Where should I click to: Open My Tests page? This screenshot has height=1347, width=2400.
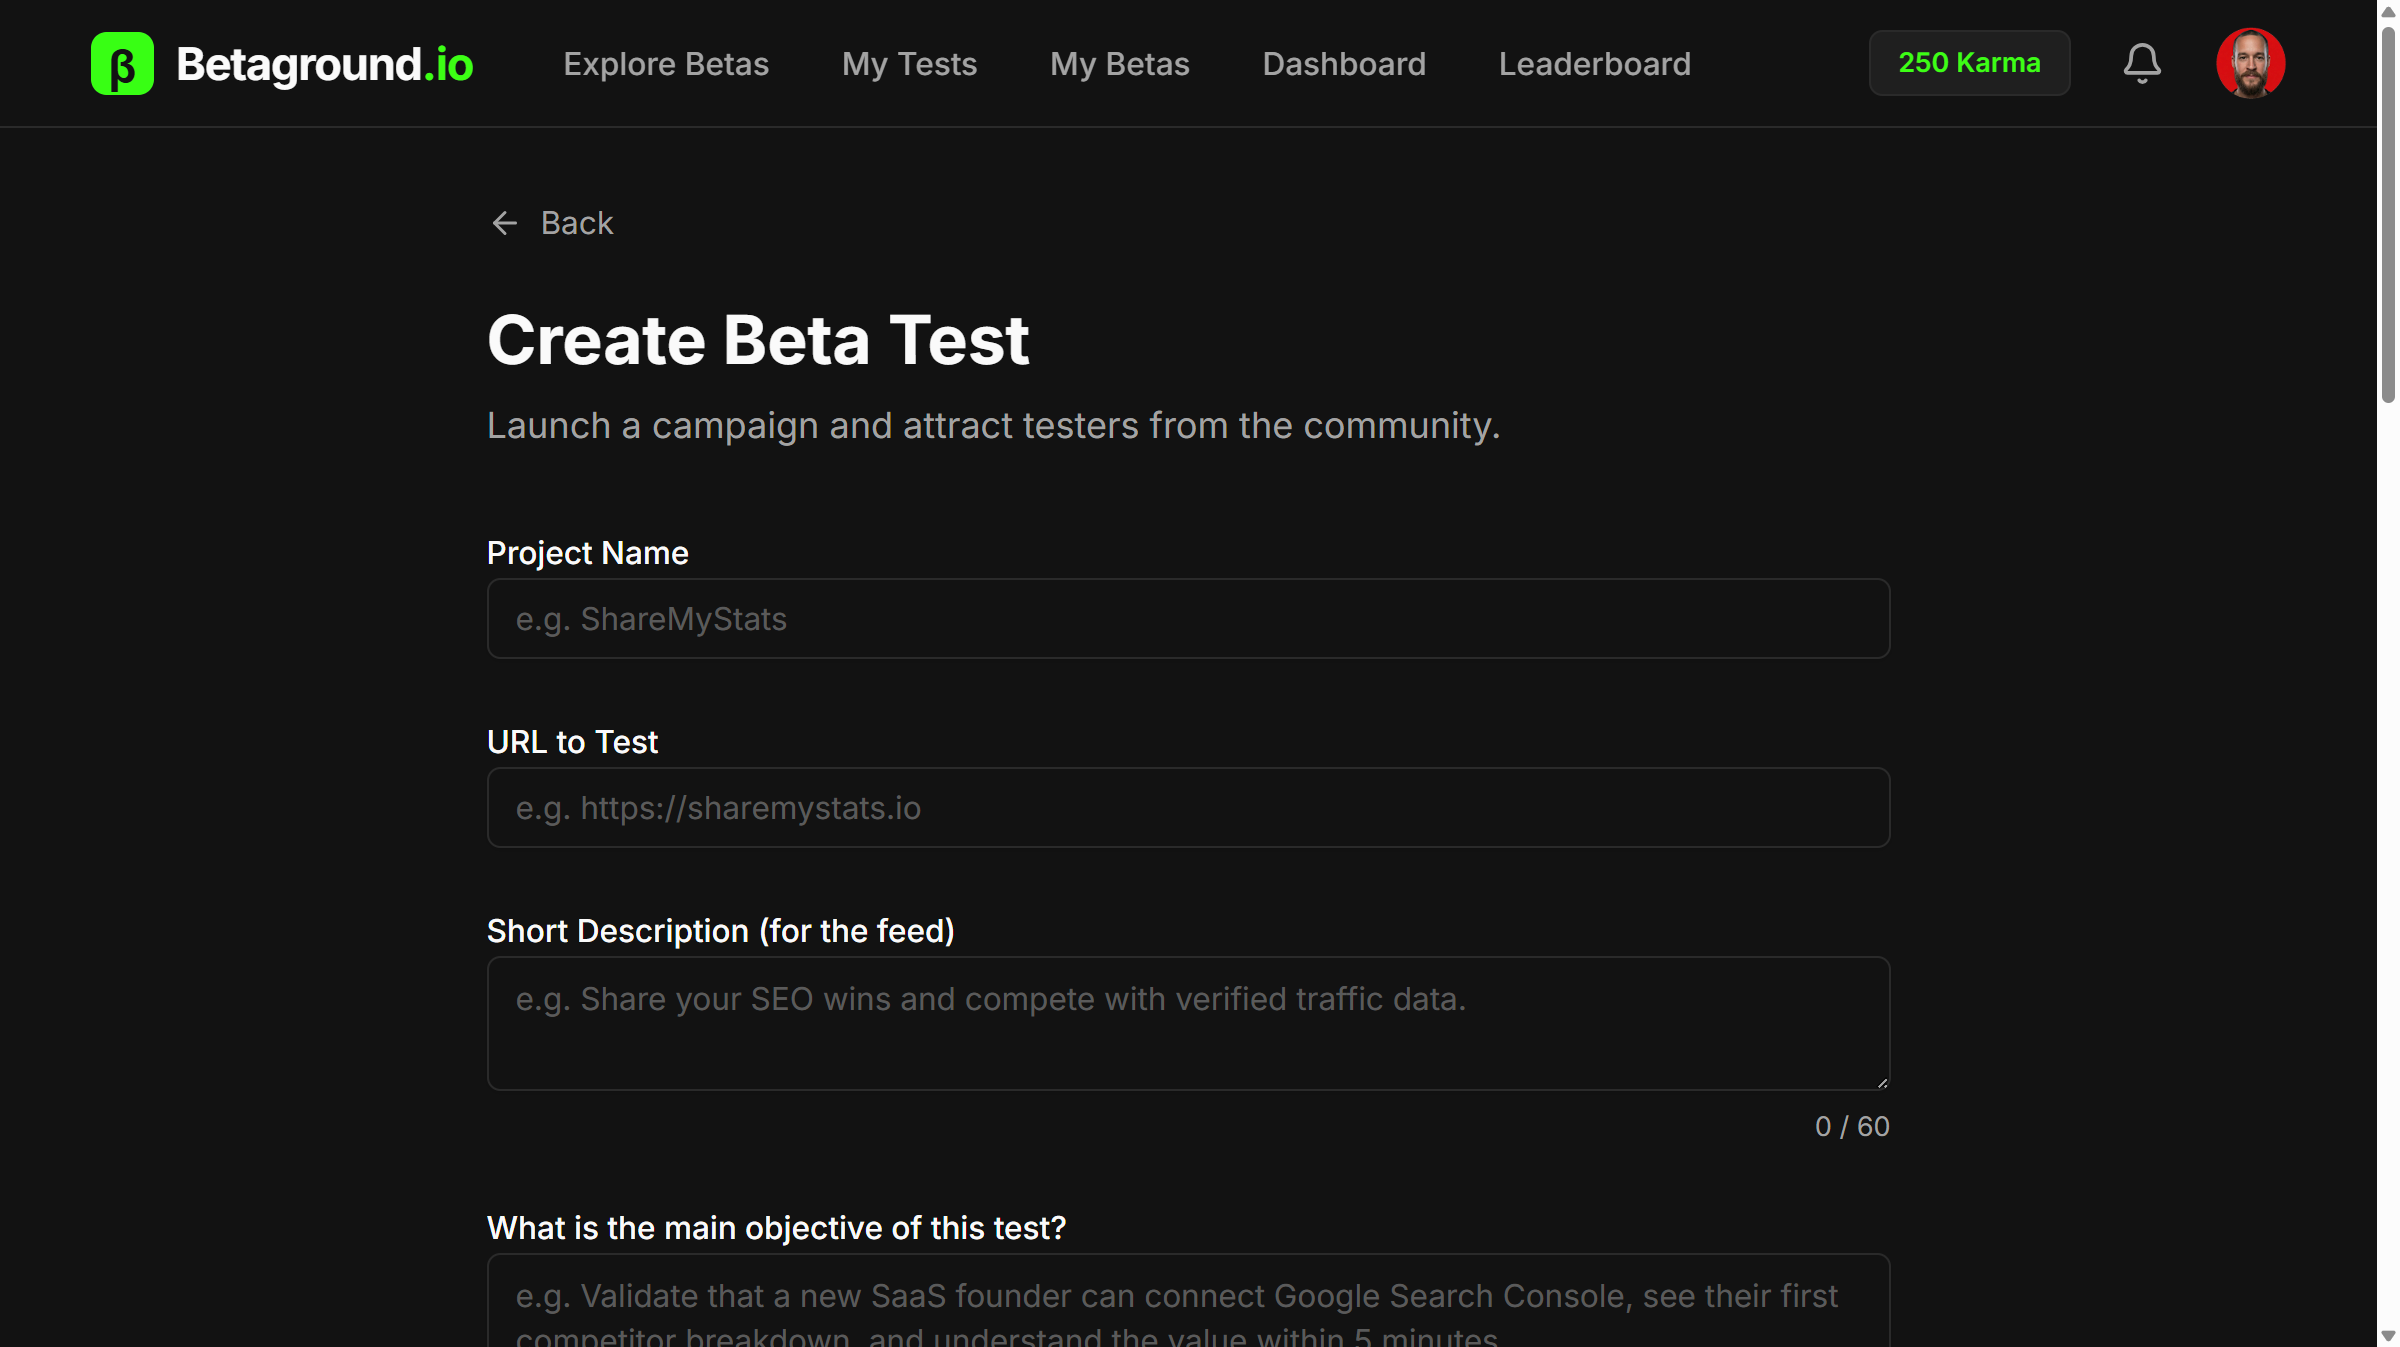pos(909,64)
